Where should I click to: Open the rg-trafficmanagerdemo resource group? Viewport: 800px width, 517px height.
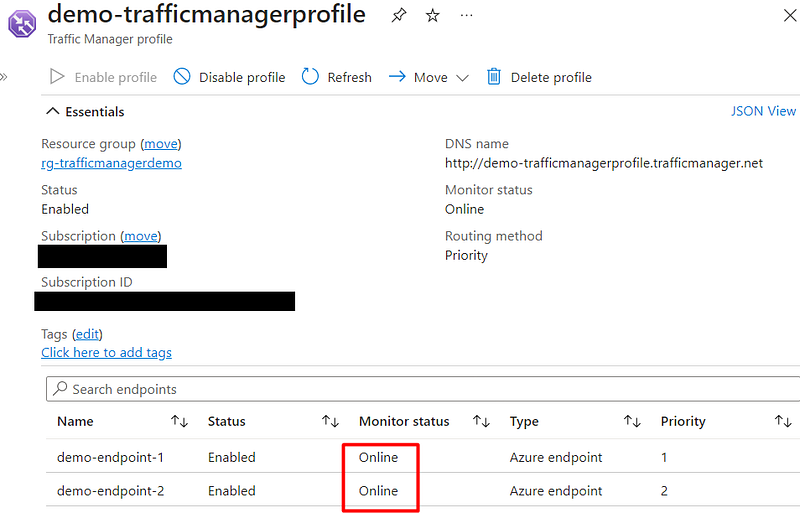pyautogui.click(x=111, y=163)
